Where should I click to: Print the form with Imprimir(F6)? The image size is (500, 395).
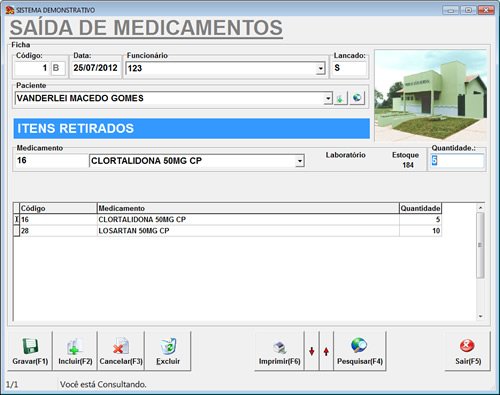pos(279,351)
